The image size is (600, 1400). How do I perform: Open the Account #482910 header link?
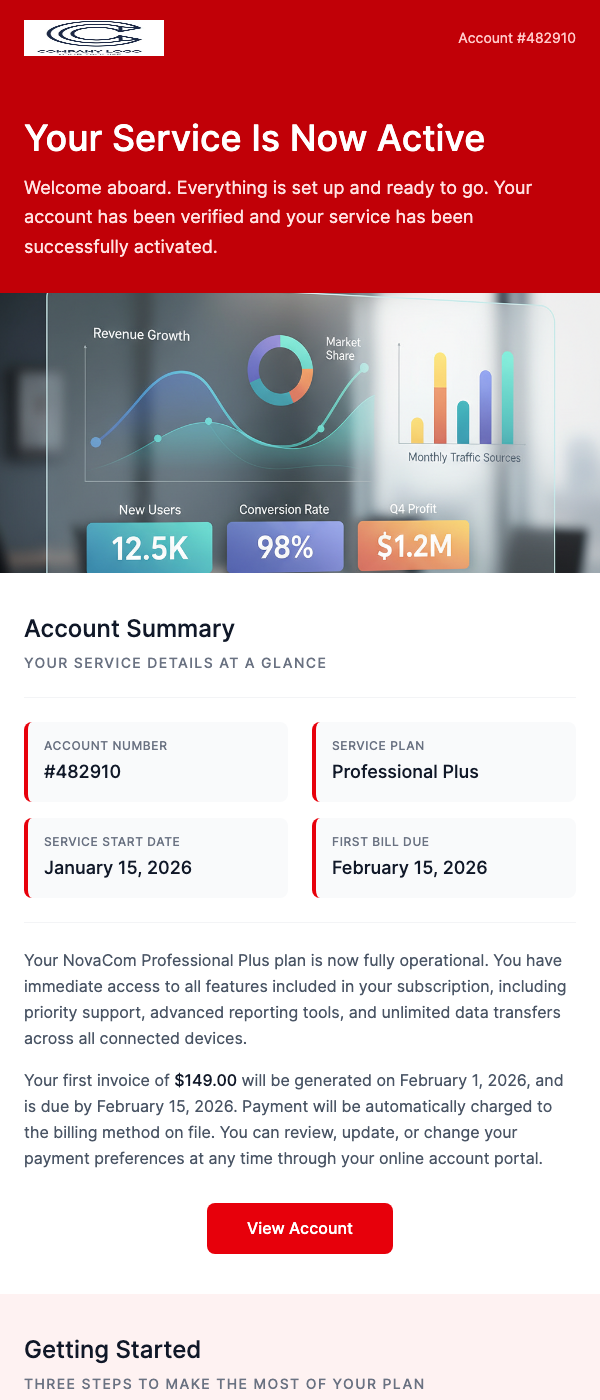point(516,38)
